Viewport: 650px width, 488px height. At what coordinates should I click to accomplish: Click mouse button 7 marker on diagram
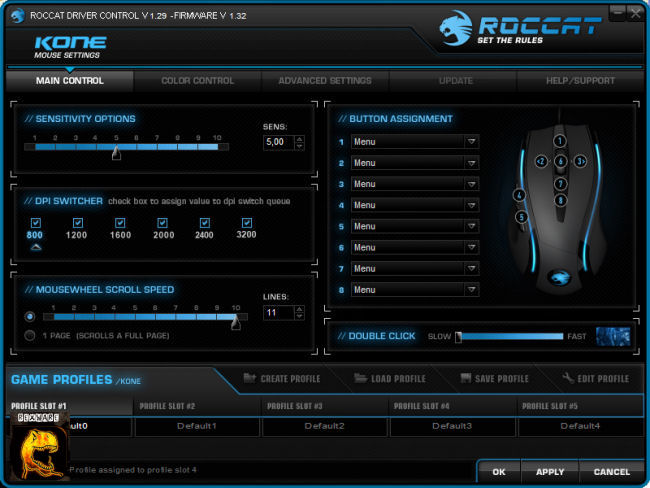(x=560, y=184)
